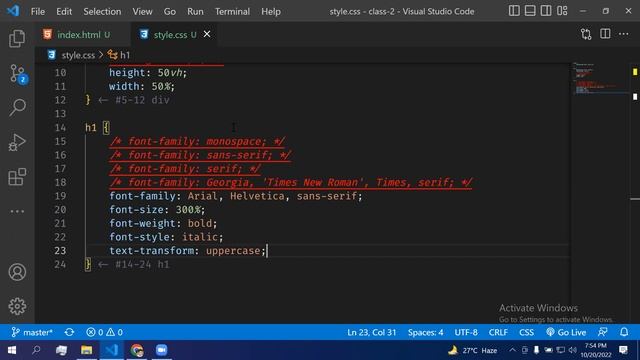Click the VS Code logo icon
This screenshot has width=640, height=360.
[x=13, y=11]
